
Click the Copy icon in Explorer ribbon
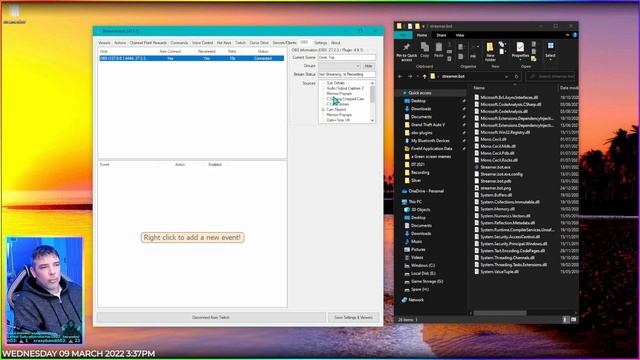point(424,50)
